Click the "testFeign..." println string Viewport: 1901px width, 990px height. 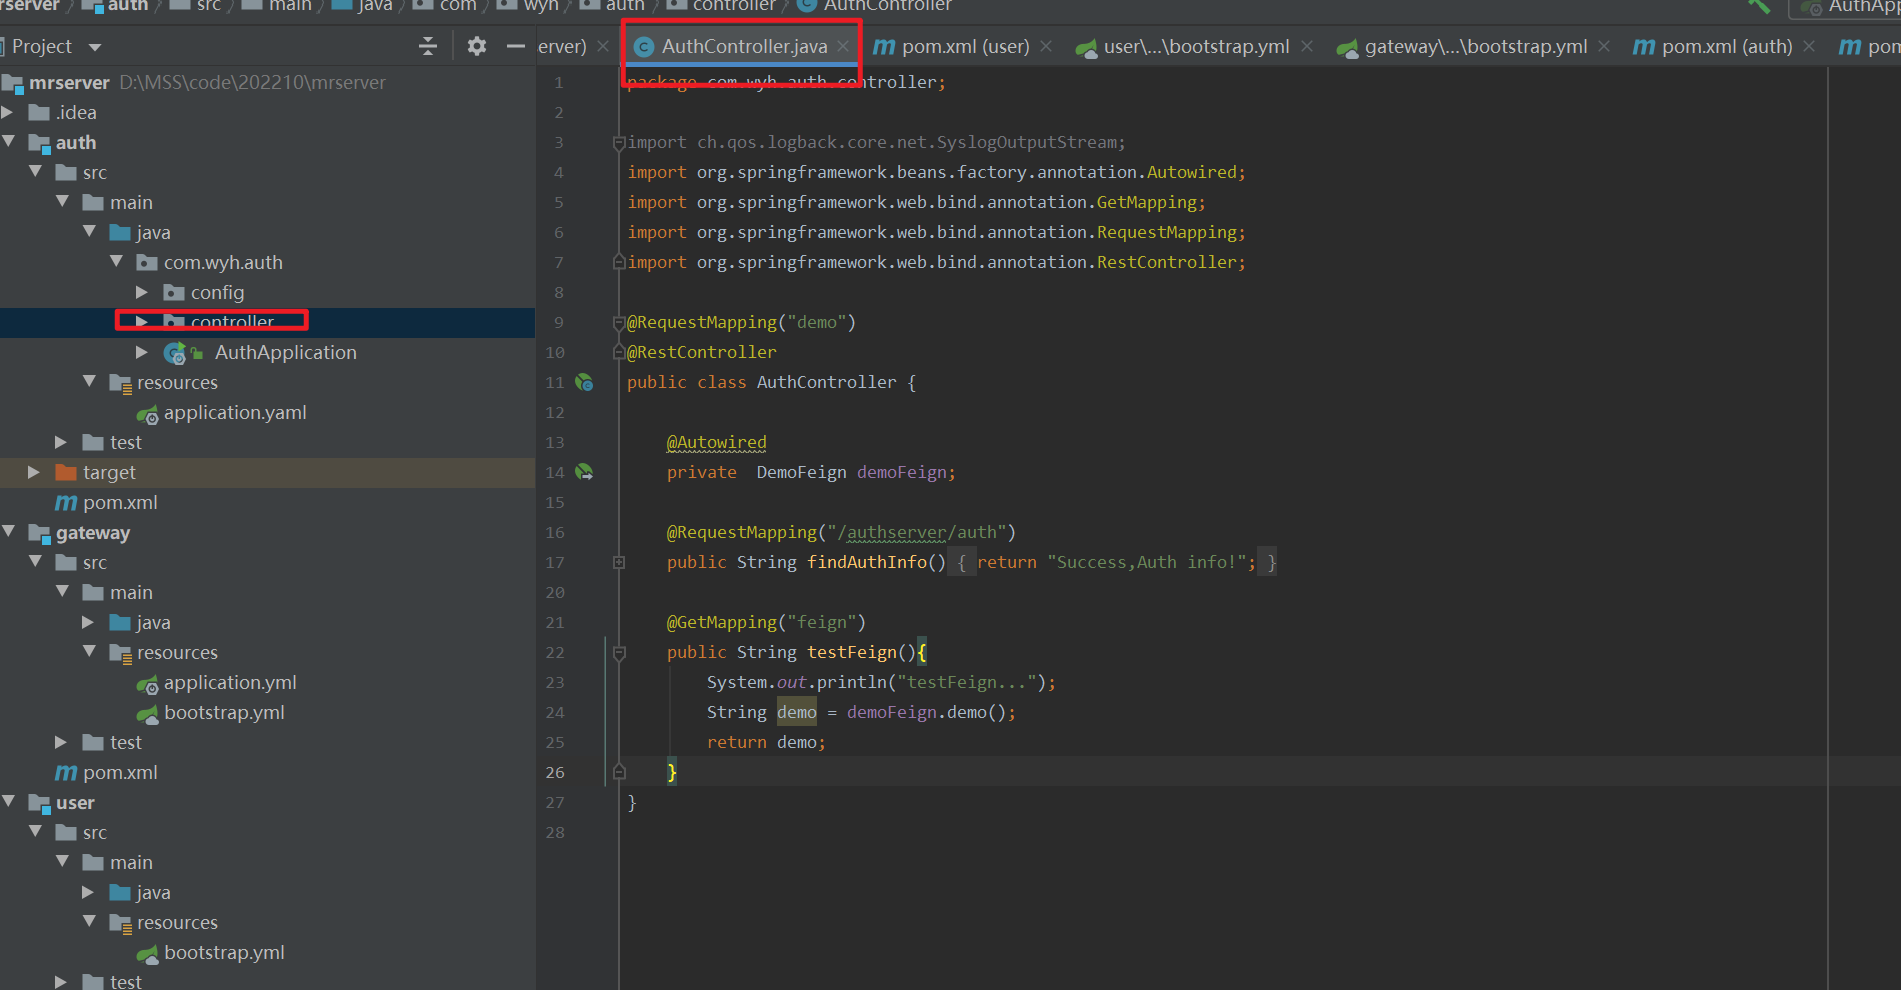tap(966, 682)
